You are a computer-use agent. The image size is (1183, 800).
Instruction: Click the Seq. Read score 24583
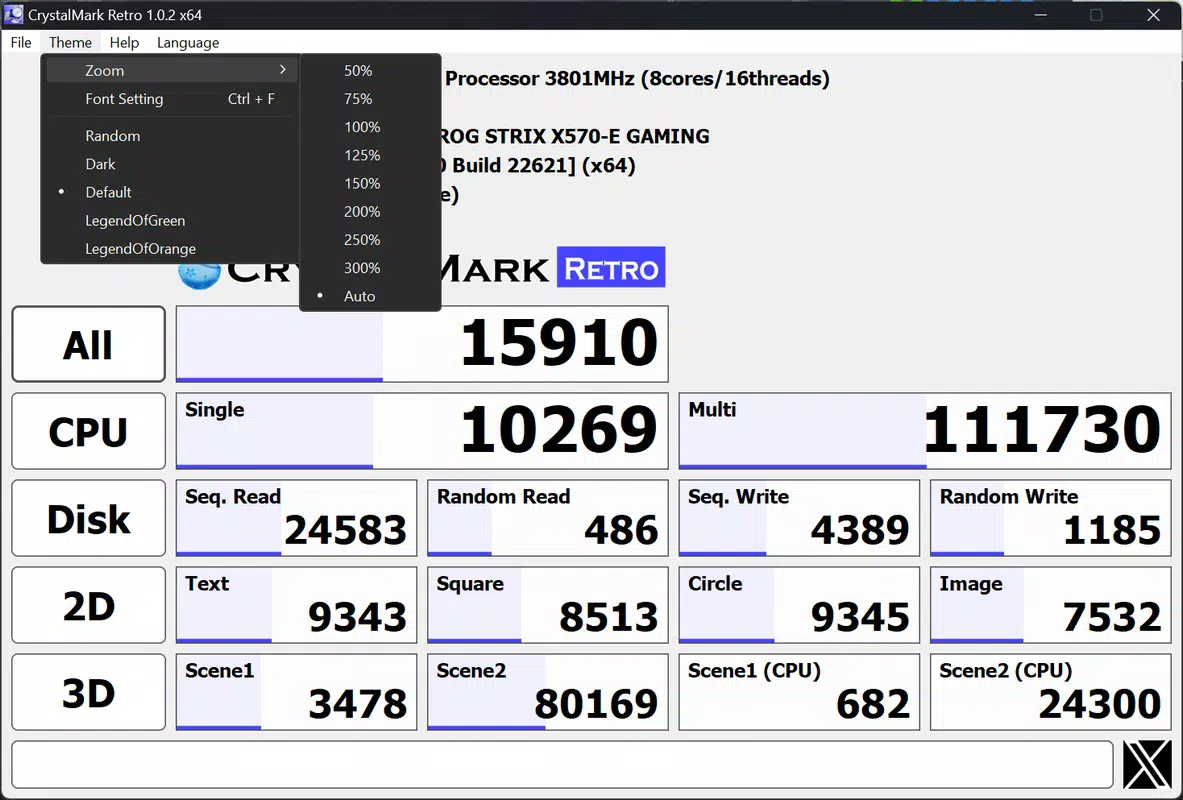click(297, 518)
